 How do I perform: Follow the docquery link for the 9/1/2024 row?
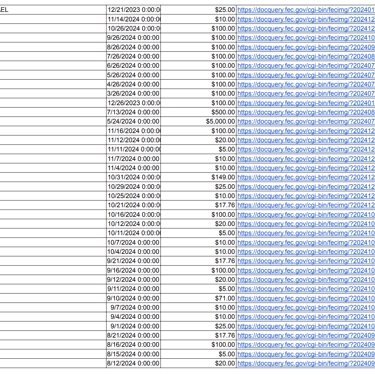306,326
